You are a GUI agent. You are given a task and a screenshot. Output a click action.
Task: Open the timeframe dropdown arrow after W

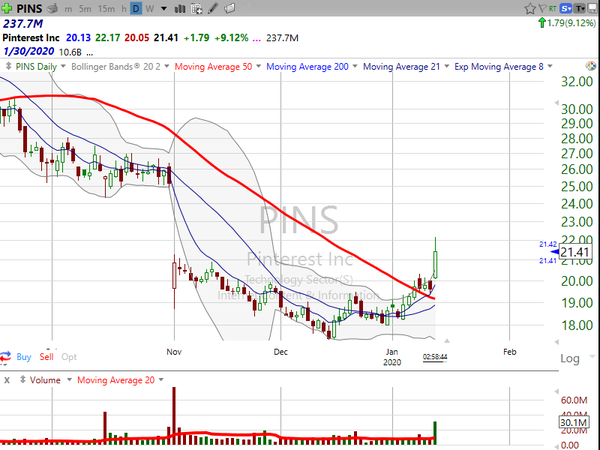click(x=164, y=8)
